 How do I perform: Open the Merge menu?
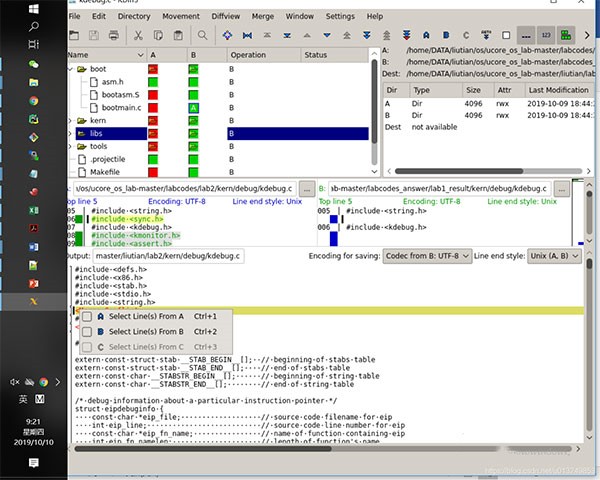pos(262,16)
